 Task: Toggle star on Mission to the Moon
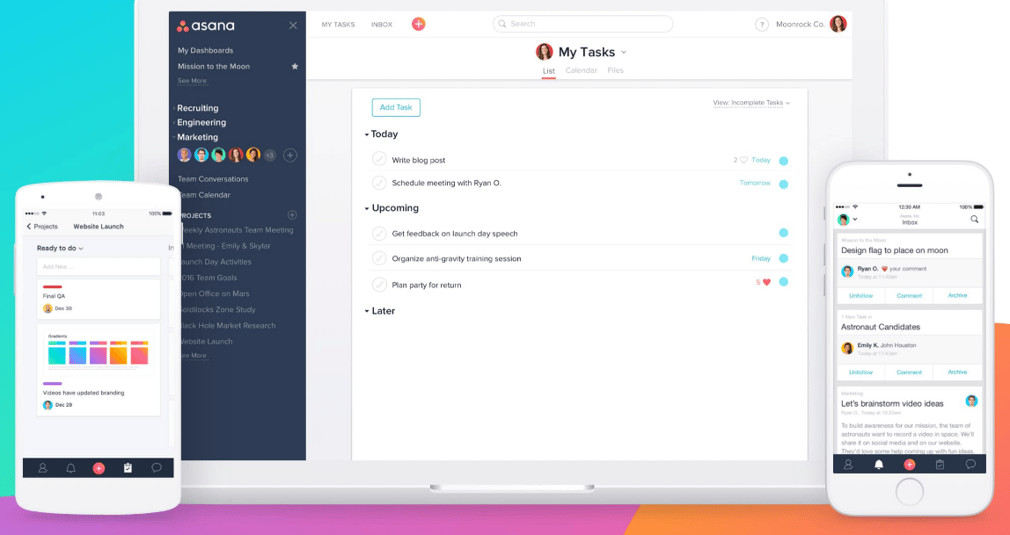click(295, 66)
